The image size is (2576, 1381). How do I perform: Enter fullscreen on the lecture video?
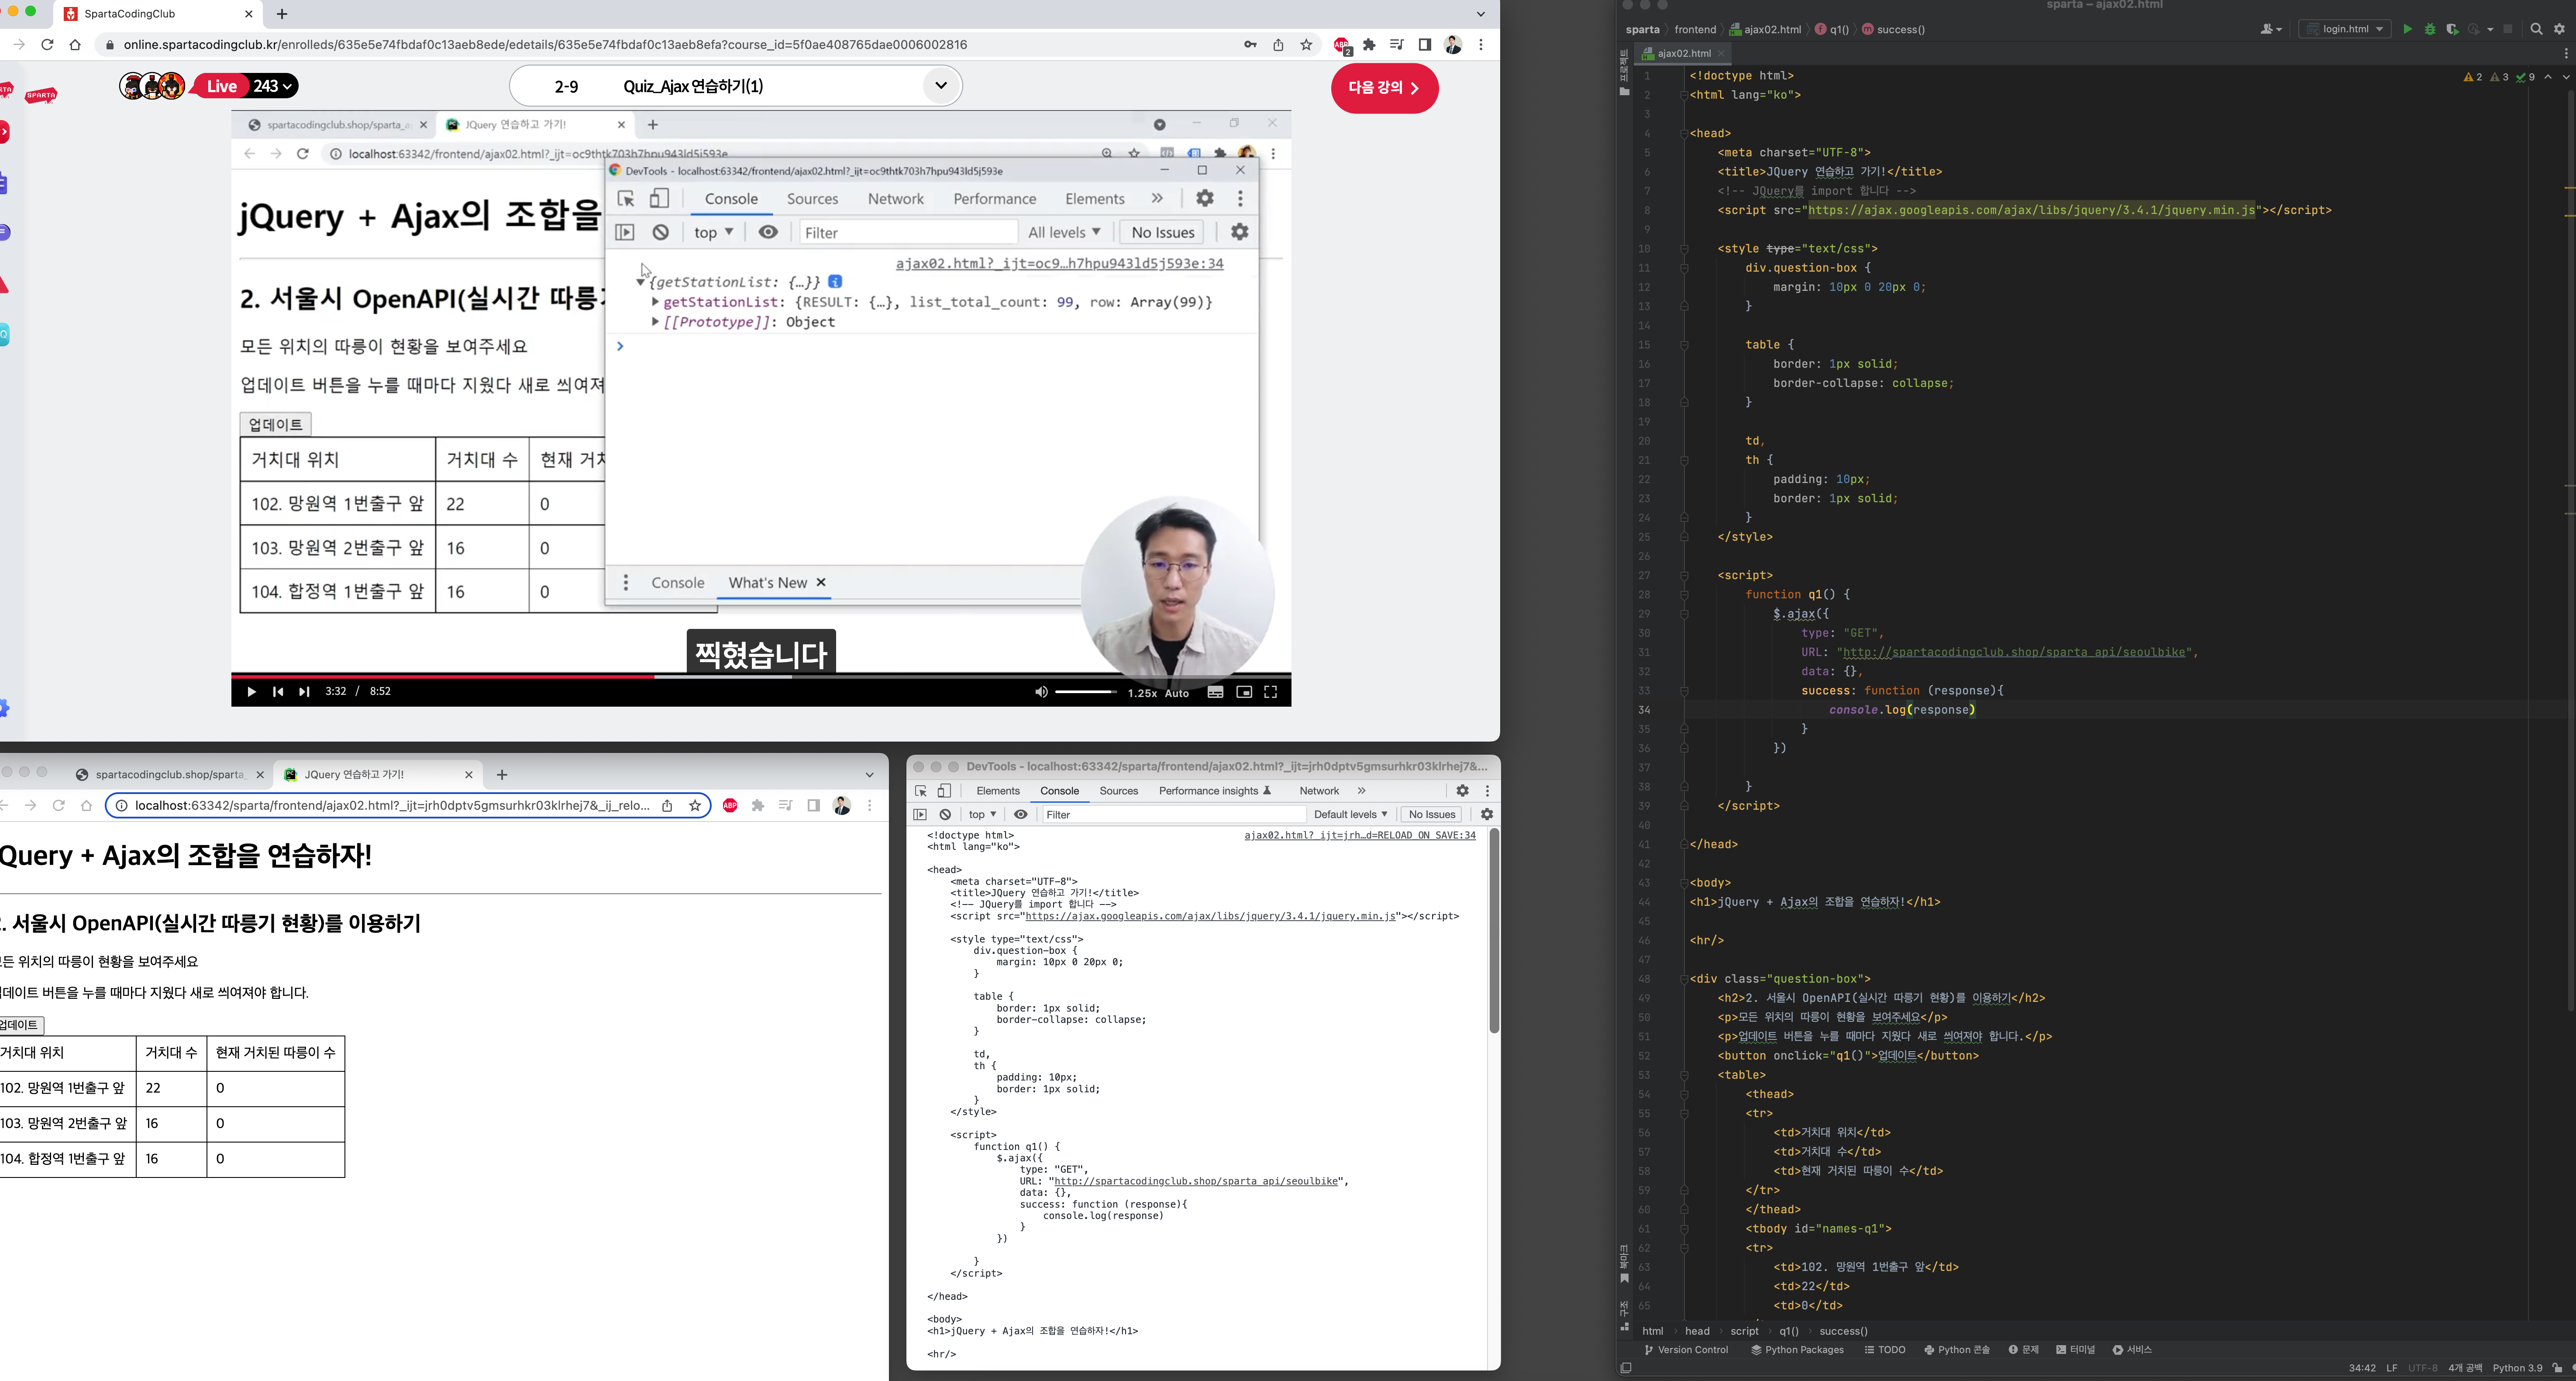point(1271,692)
